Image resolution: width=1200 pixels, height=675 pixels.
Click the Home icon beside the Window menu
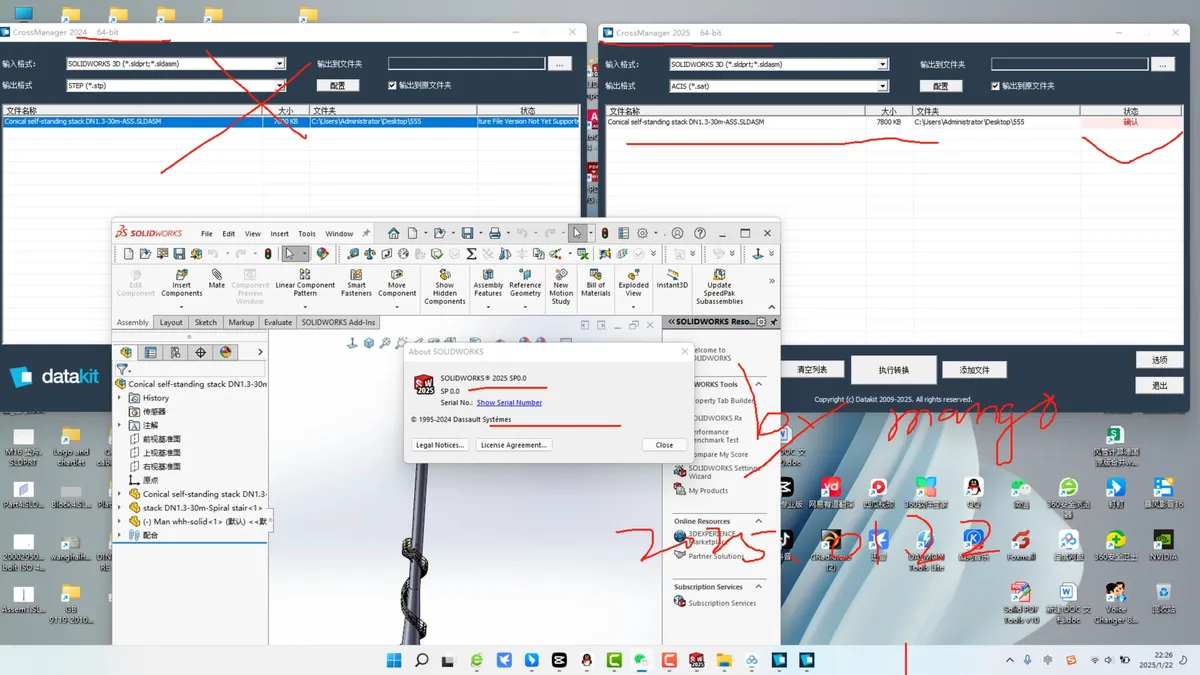(x=394, y=233)
